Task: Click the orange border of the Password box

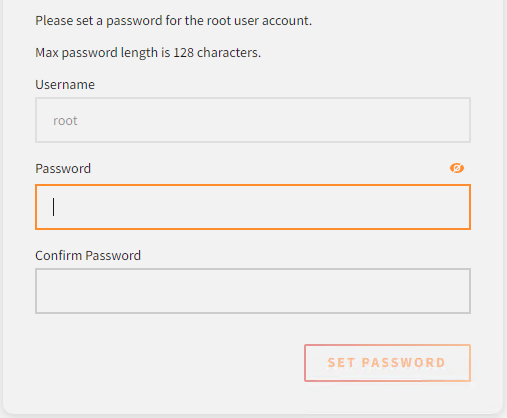Action: pos(253,185)
